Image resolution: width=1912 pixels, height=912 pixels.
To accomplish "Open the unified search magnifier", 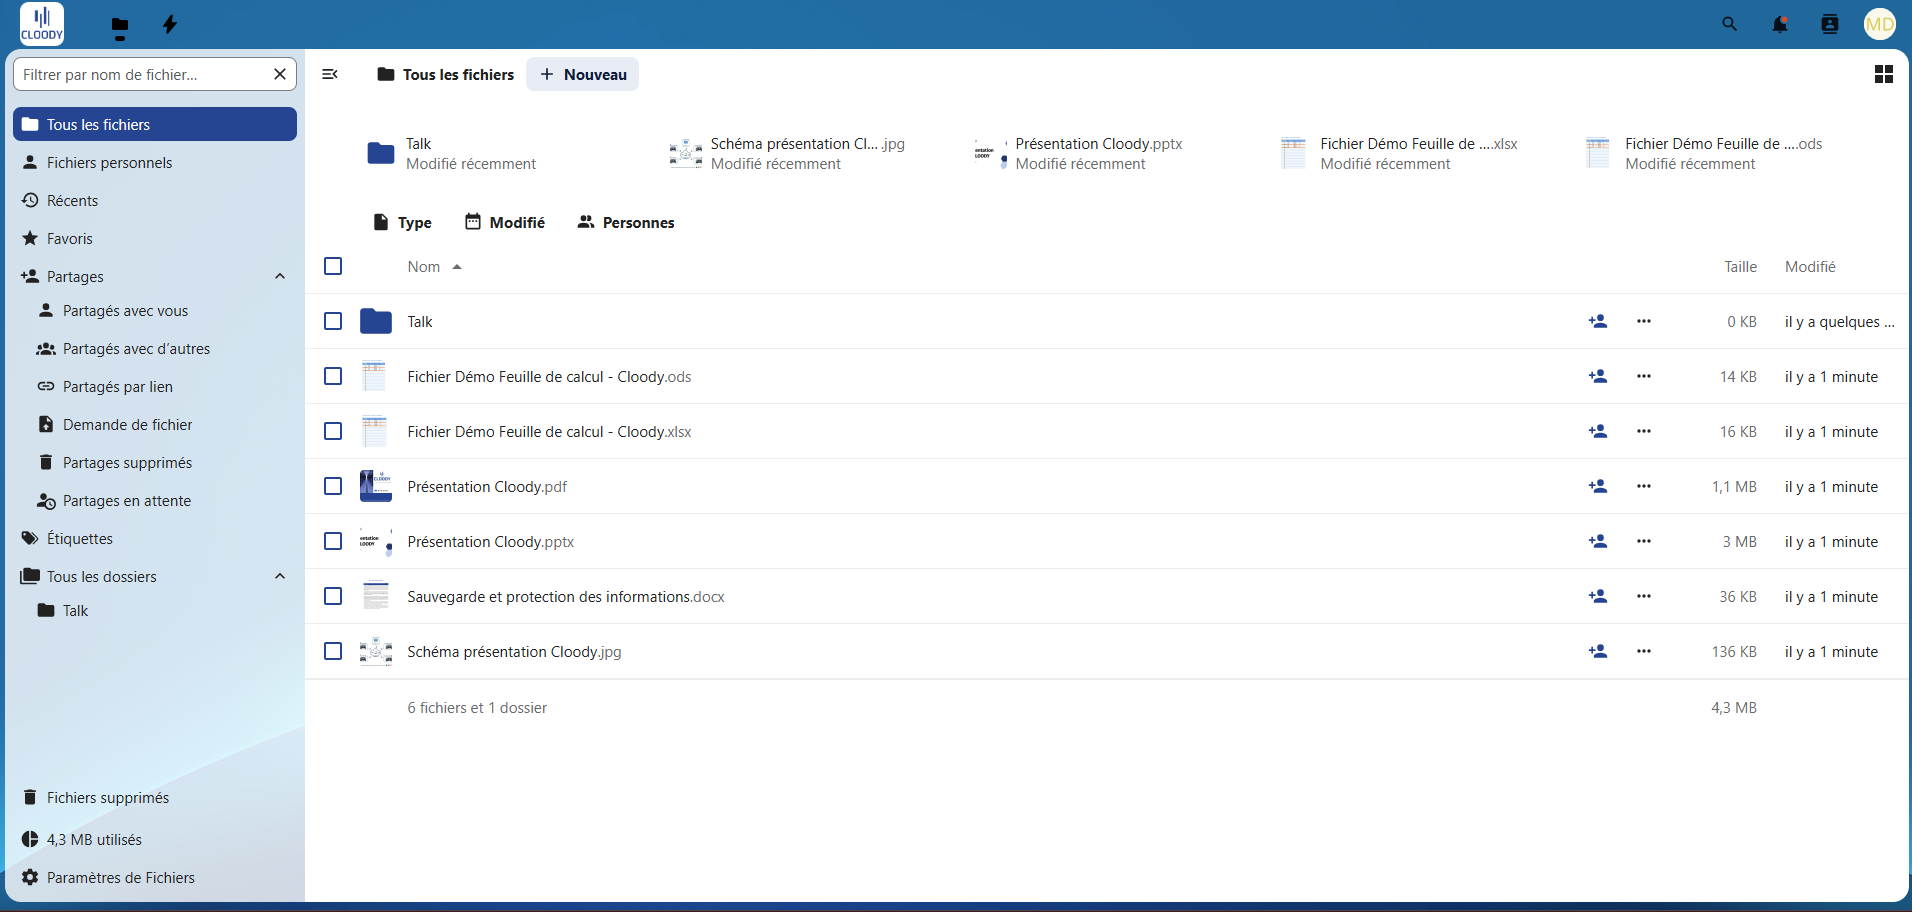I will tap(1729, 24).
